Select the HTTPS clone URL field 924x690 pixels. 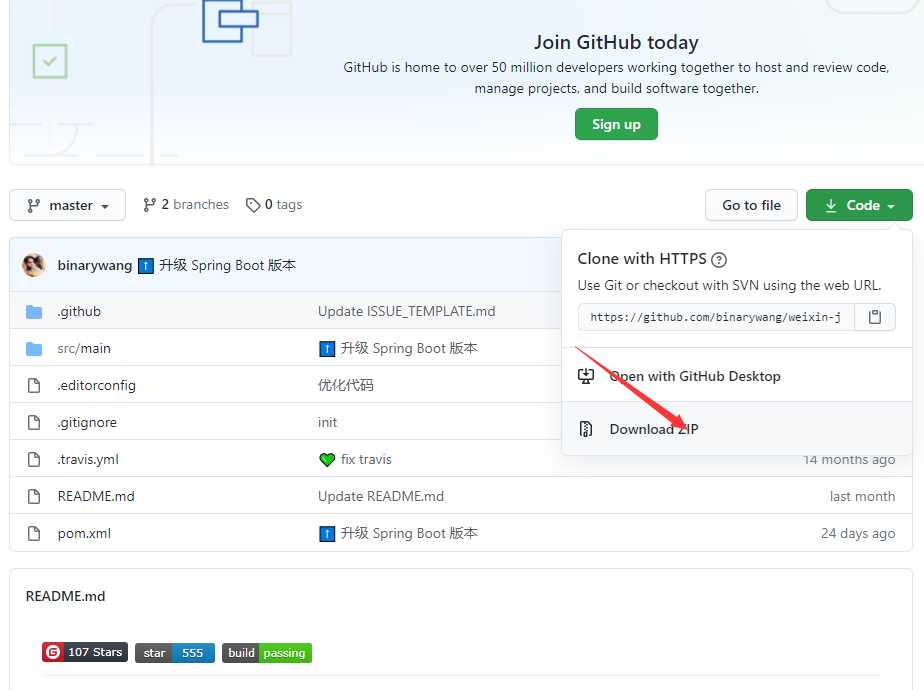tap(716, 317)
